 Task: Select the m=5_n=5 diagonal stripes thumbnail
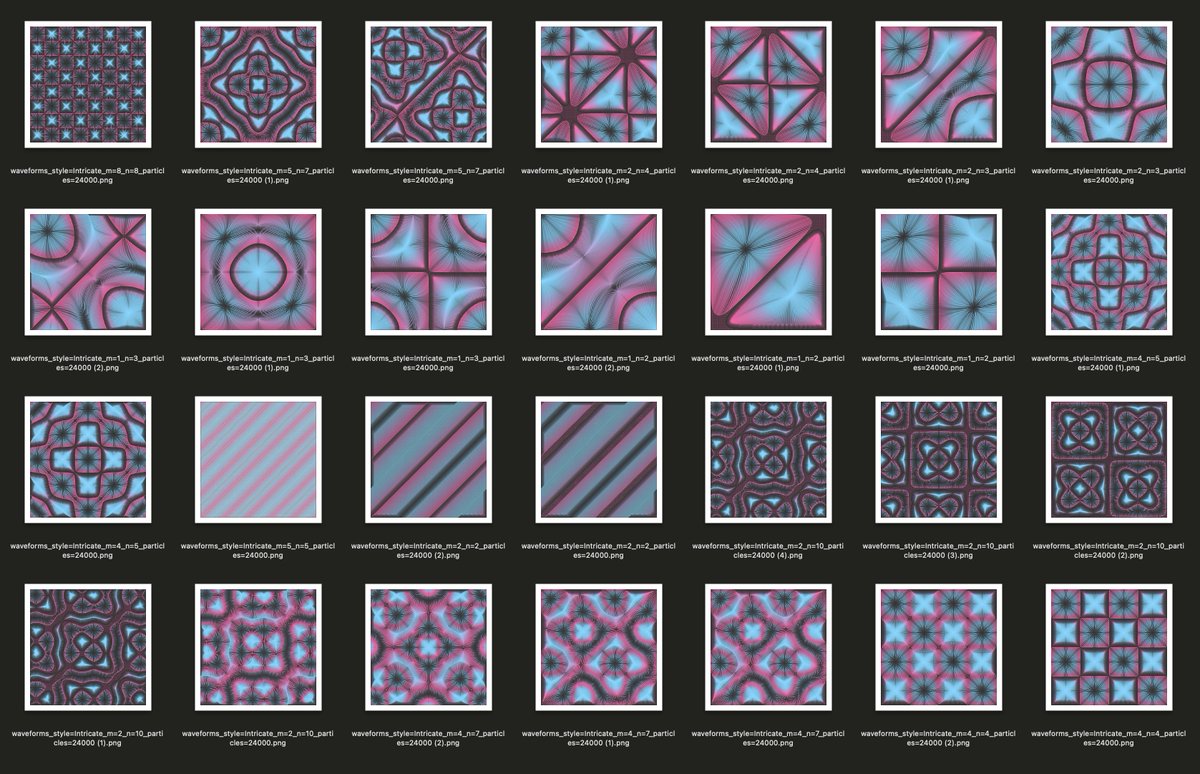259,460
